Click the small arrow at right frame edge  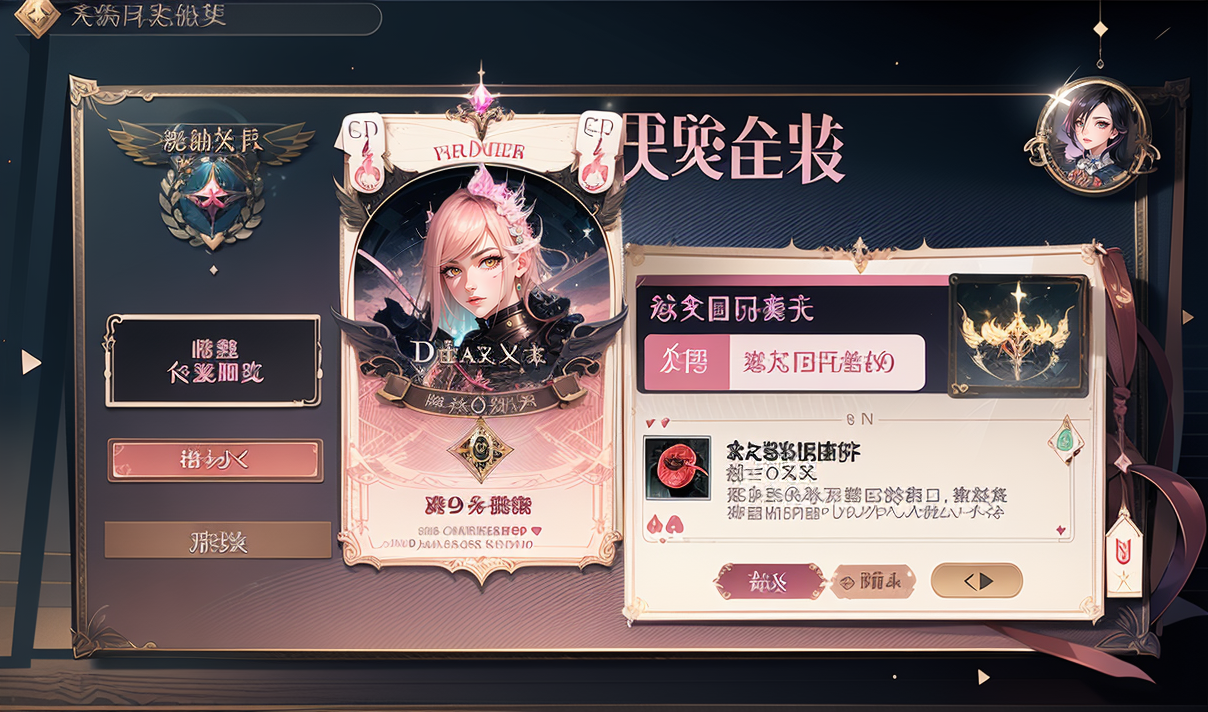tap(1187, 317)
